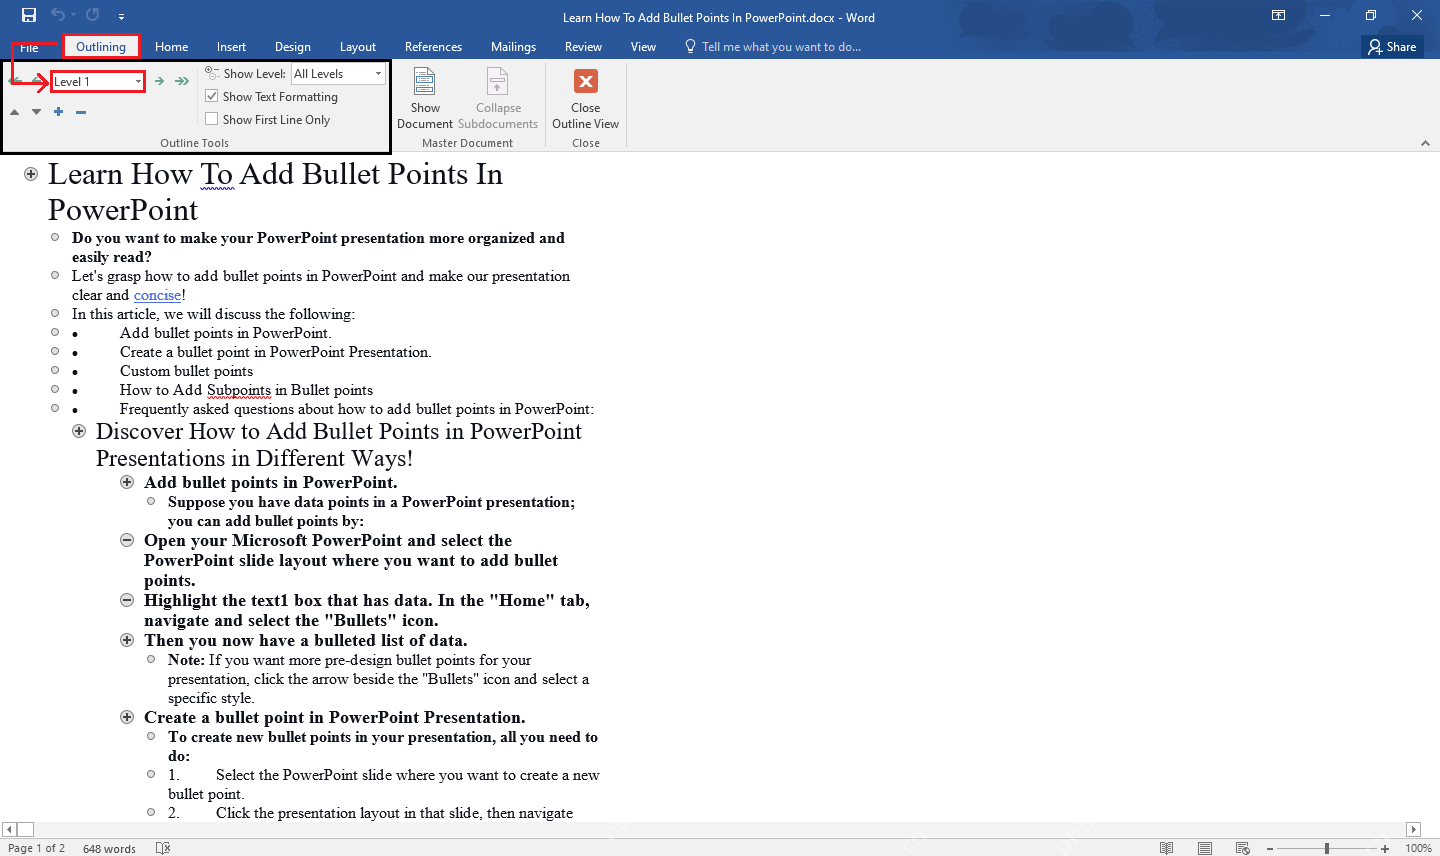The height and width of the screenshot is (856, 1440).
Task: Adjust the zoom slider in status bar
Action: click(x=1326, y=848)
